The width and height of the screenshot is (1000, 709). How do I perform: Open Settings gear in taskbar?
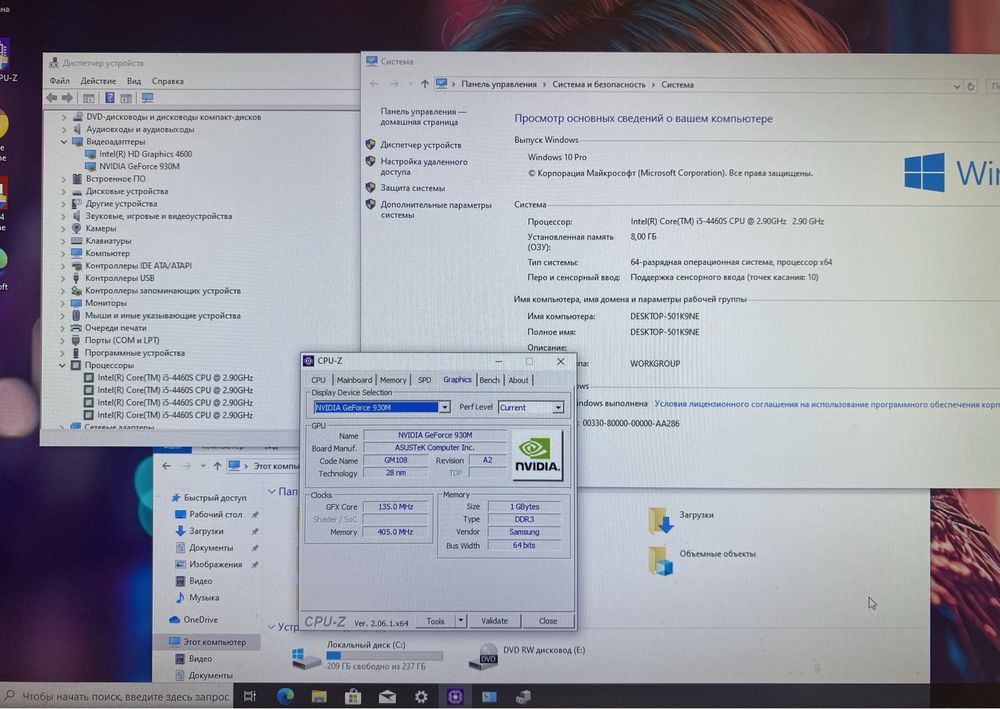(x=421, y=697)
